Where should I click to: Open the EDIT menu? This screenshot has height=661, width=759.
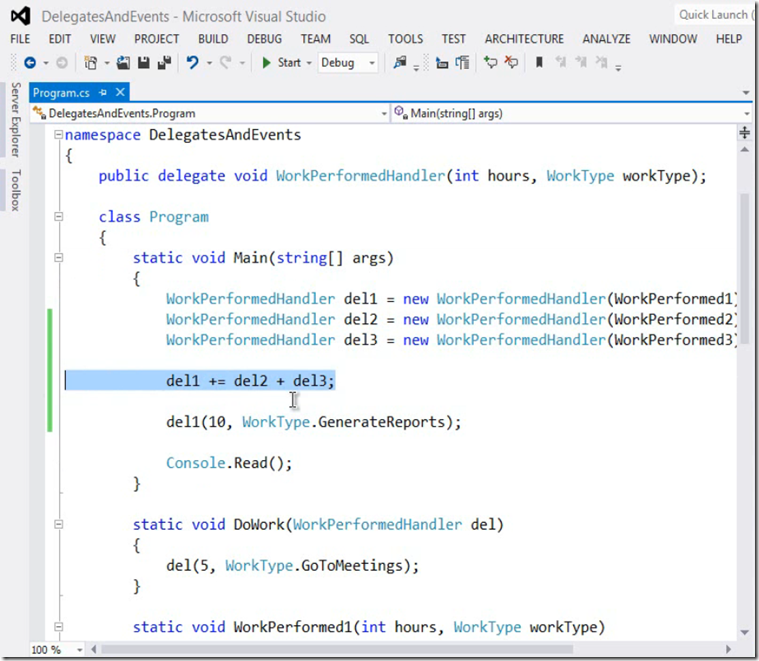click(x=60, y=39)
